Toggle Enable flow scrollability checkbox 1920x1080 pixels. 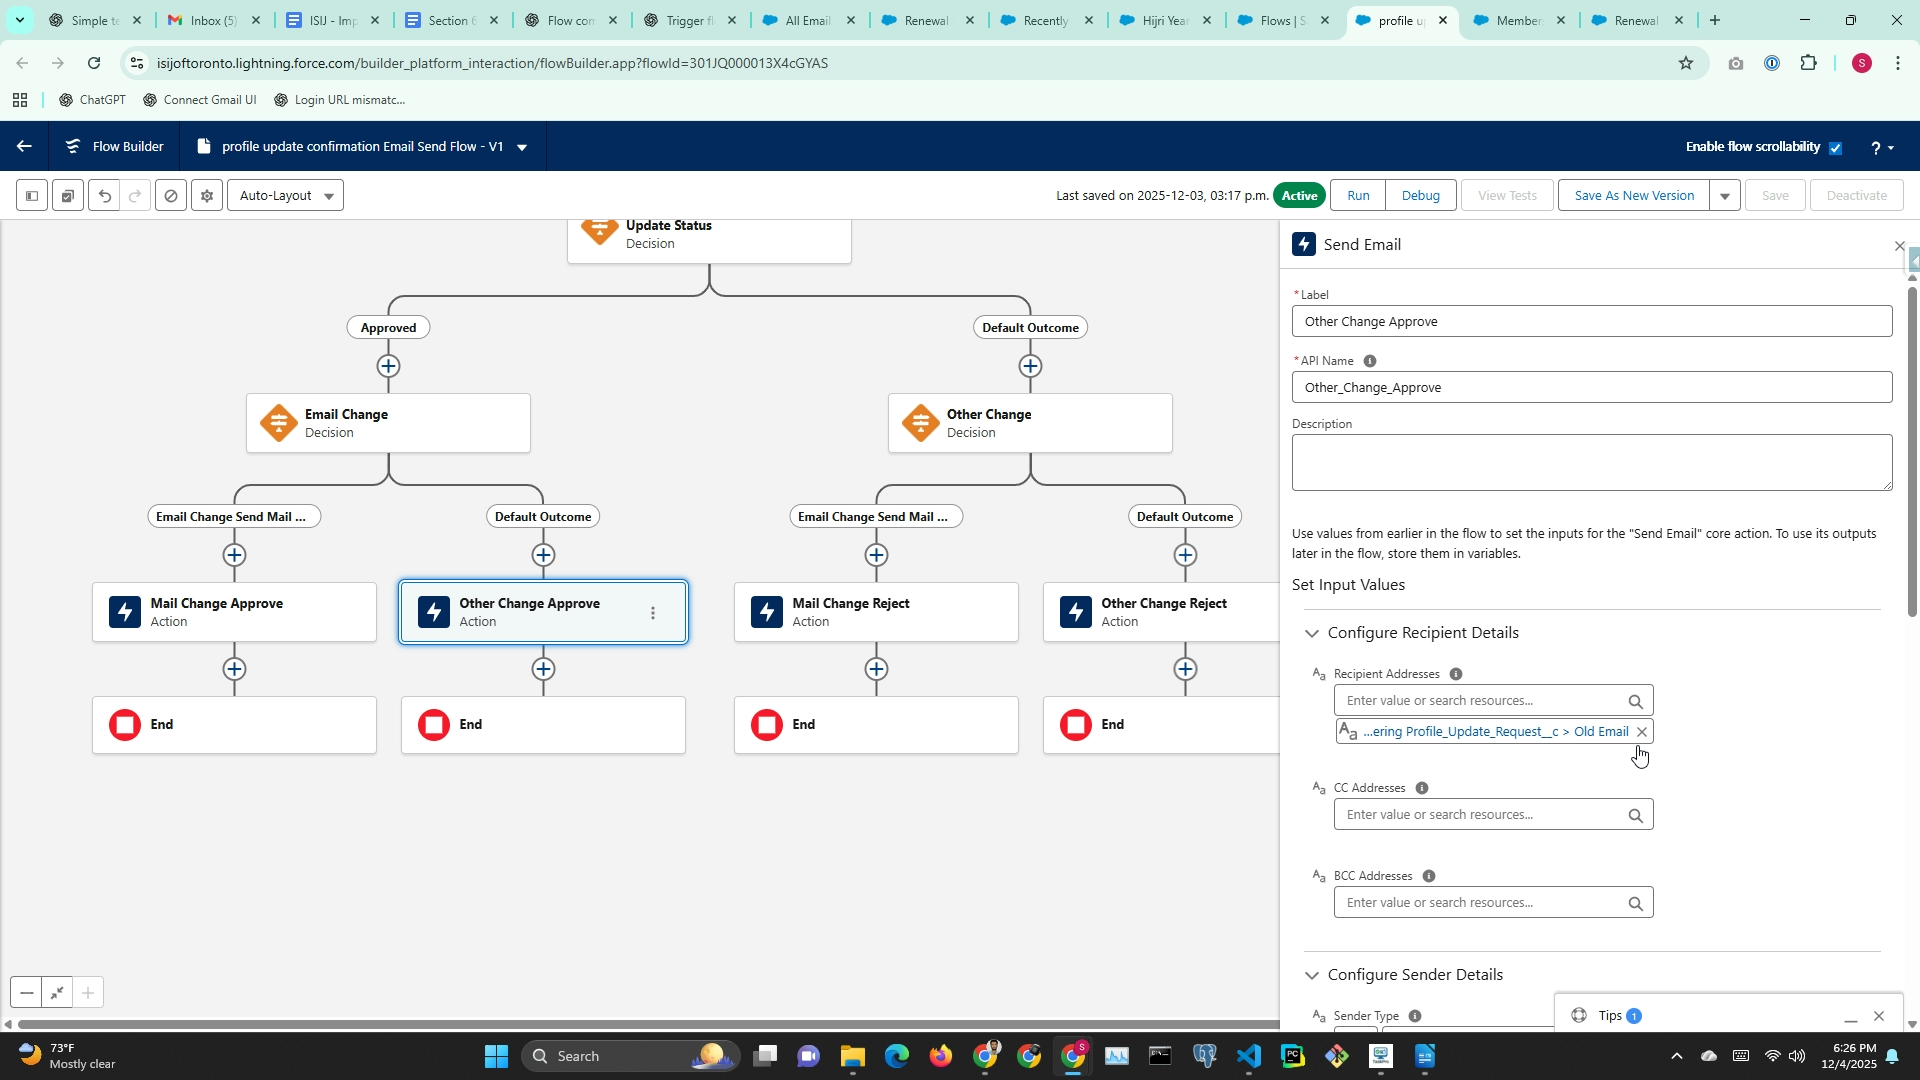click(1836, 148)
